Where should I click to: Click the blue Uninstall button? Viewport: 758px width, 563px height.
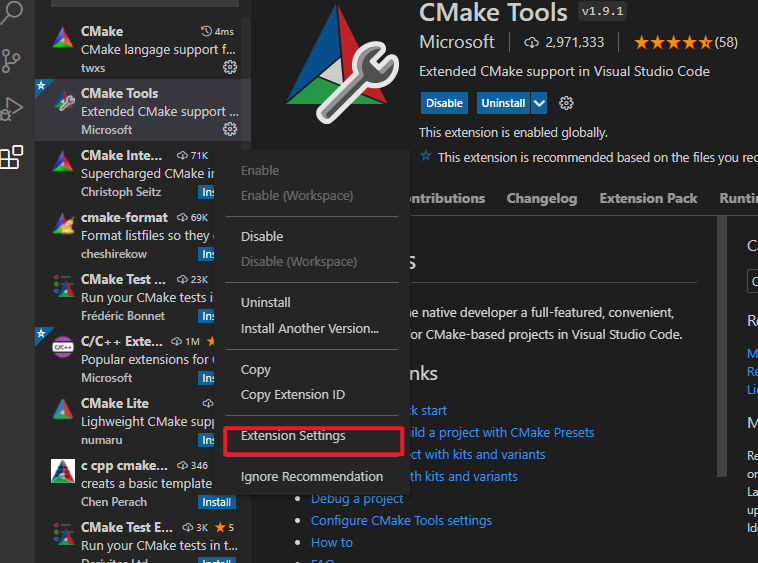pos(503,103)
